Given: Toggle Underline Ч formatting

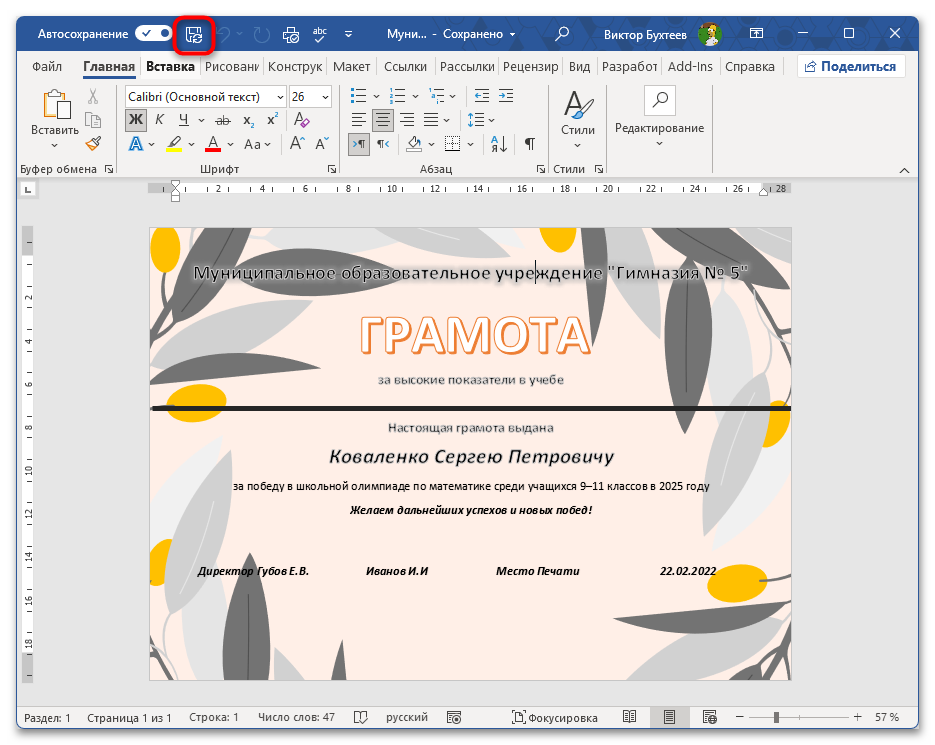Looking at the screenshot, I should point(184,120).
